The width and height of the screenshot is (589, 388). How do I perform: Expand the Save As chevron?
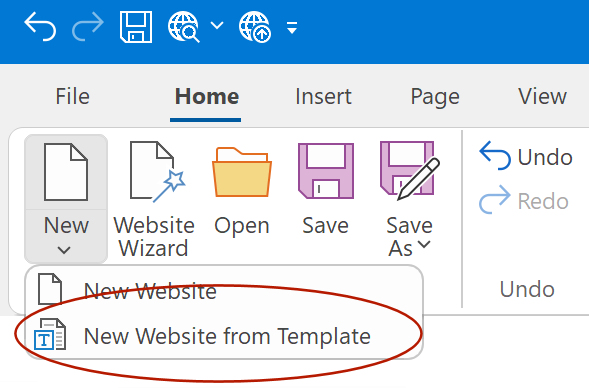424,245
